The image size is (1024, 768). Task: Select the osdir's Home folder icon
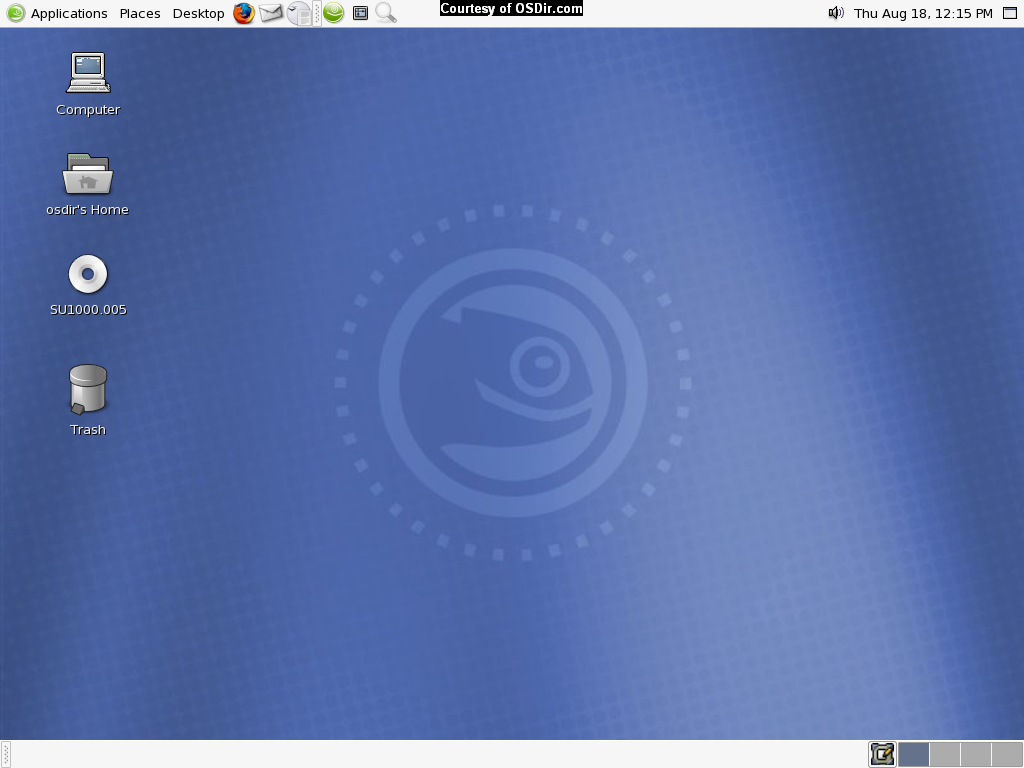click(88, 184)
